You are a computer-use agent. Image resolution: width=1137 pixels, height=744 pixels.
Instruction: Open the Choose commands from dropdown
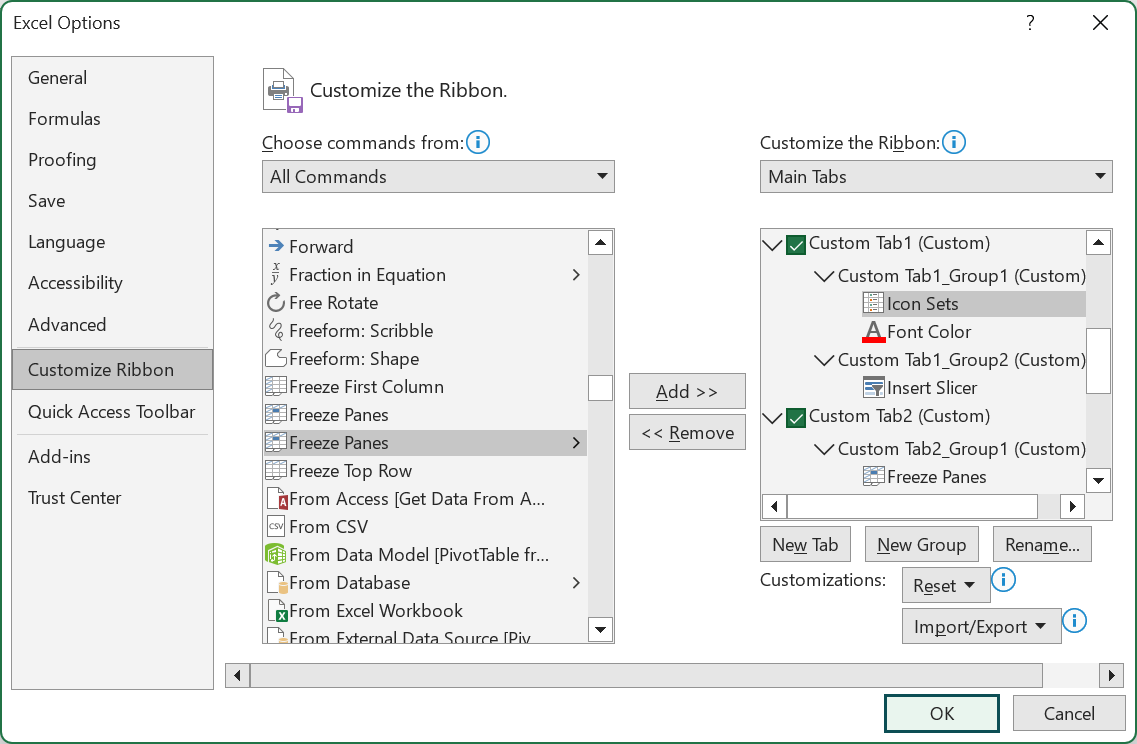coord(438,176)
